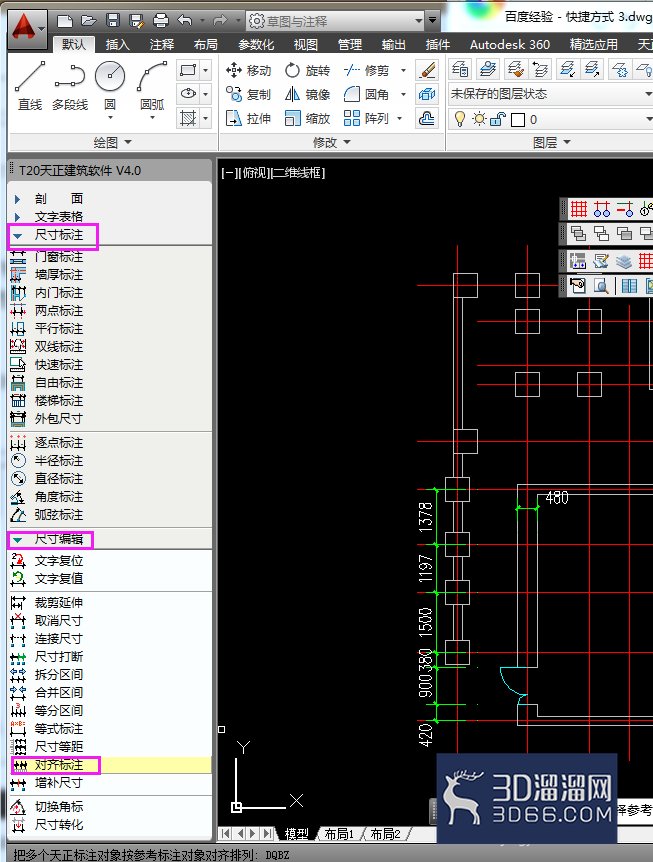Screen dimensions: 653x862
Task: Select the 多段线 polyline tool
Action: point(70,86)
